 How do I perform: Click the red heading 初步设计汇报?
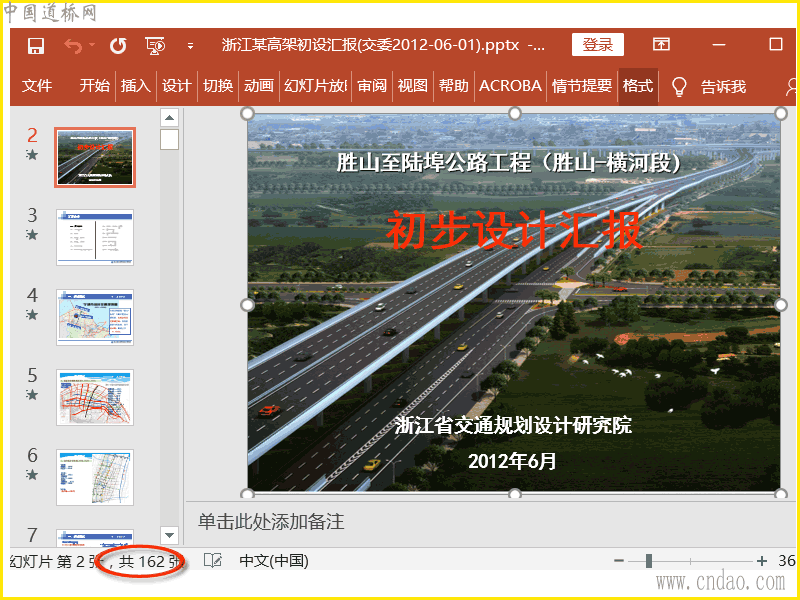(x=514, y=230)
